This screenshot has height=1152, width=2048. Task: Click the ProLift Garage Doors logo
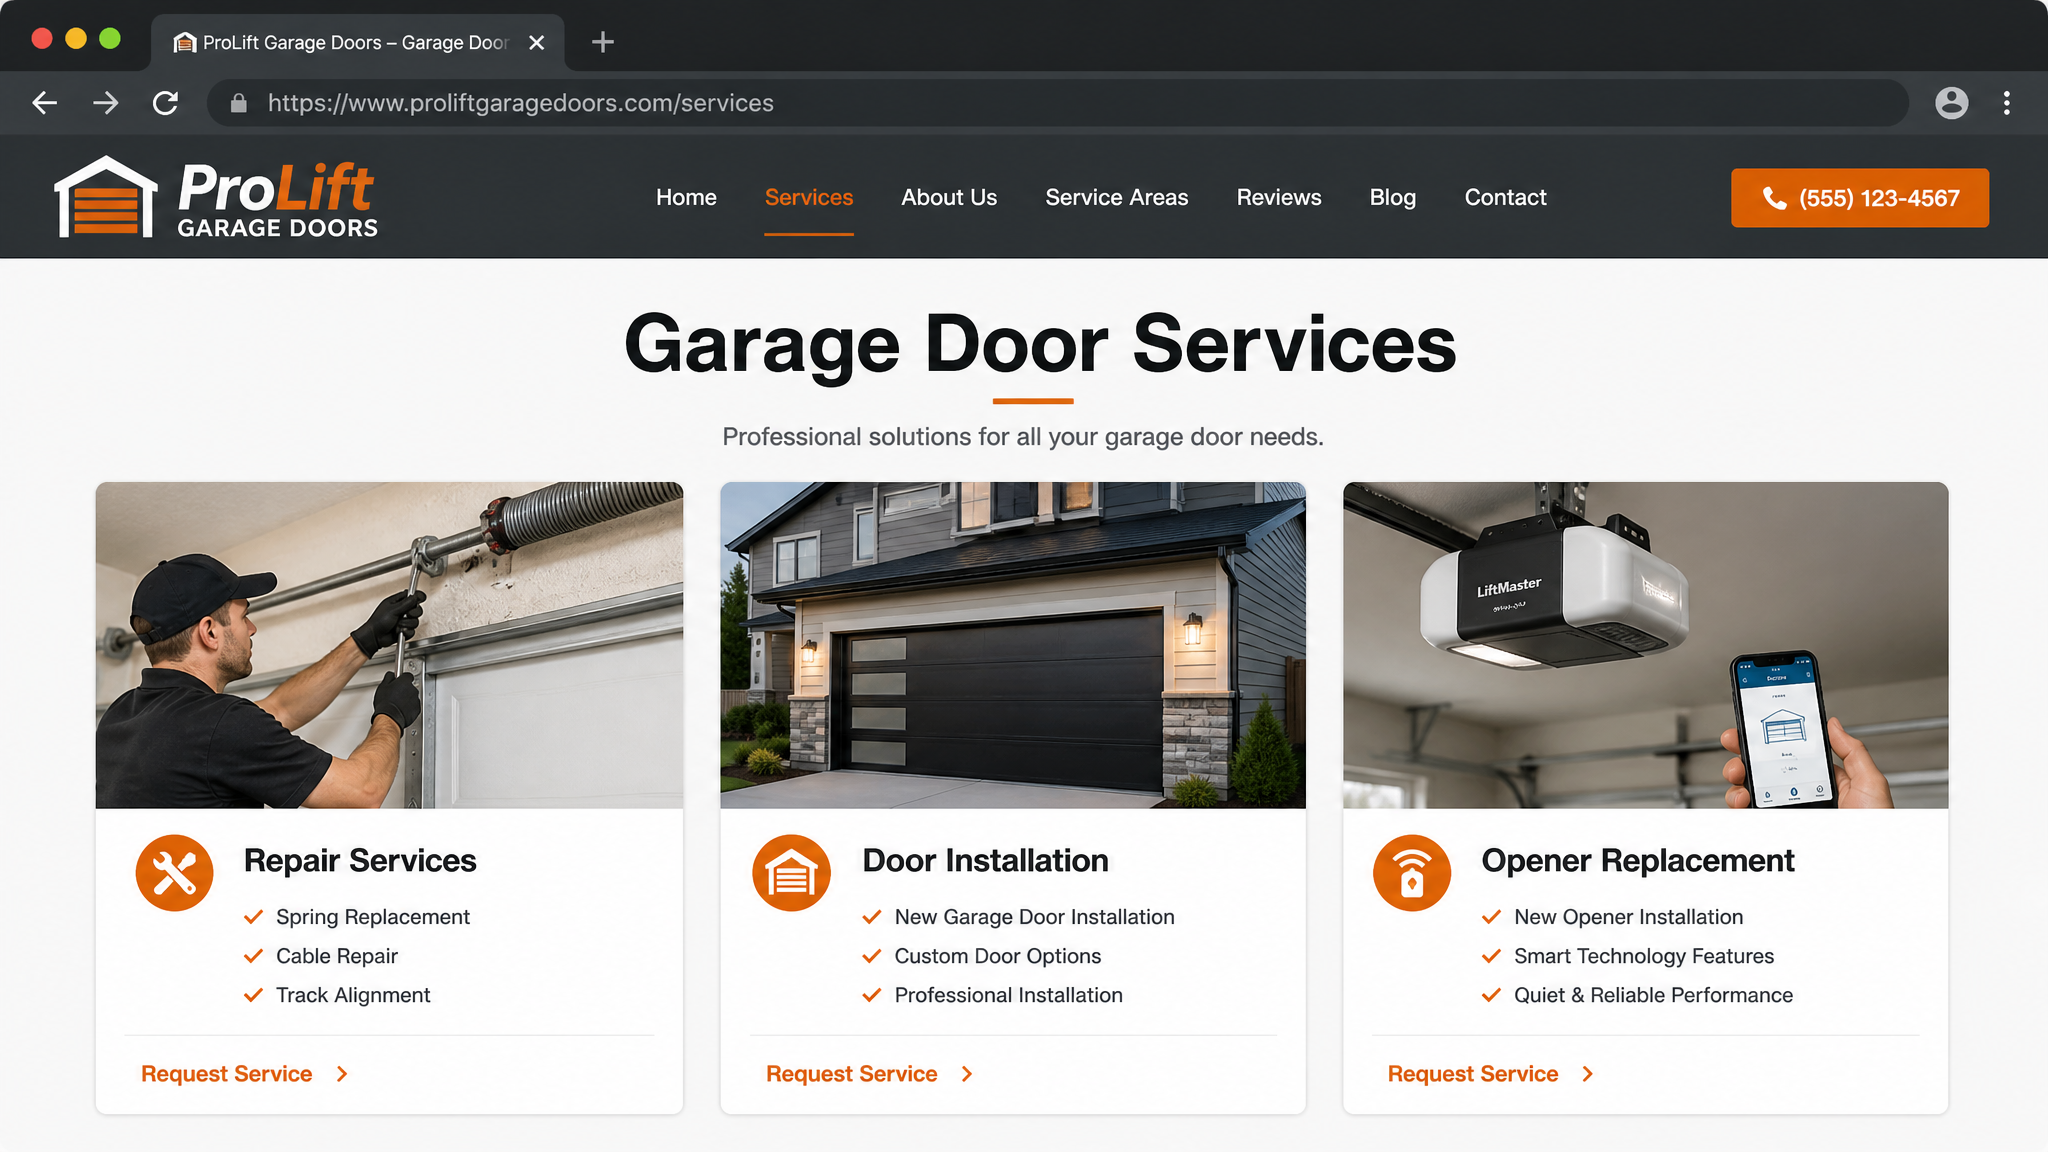216,197
